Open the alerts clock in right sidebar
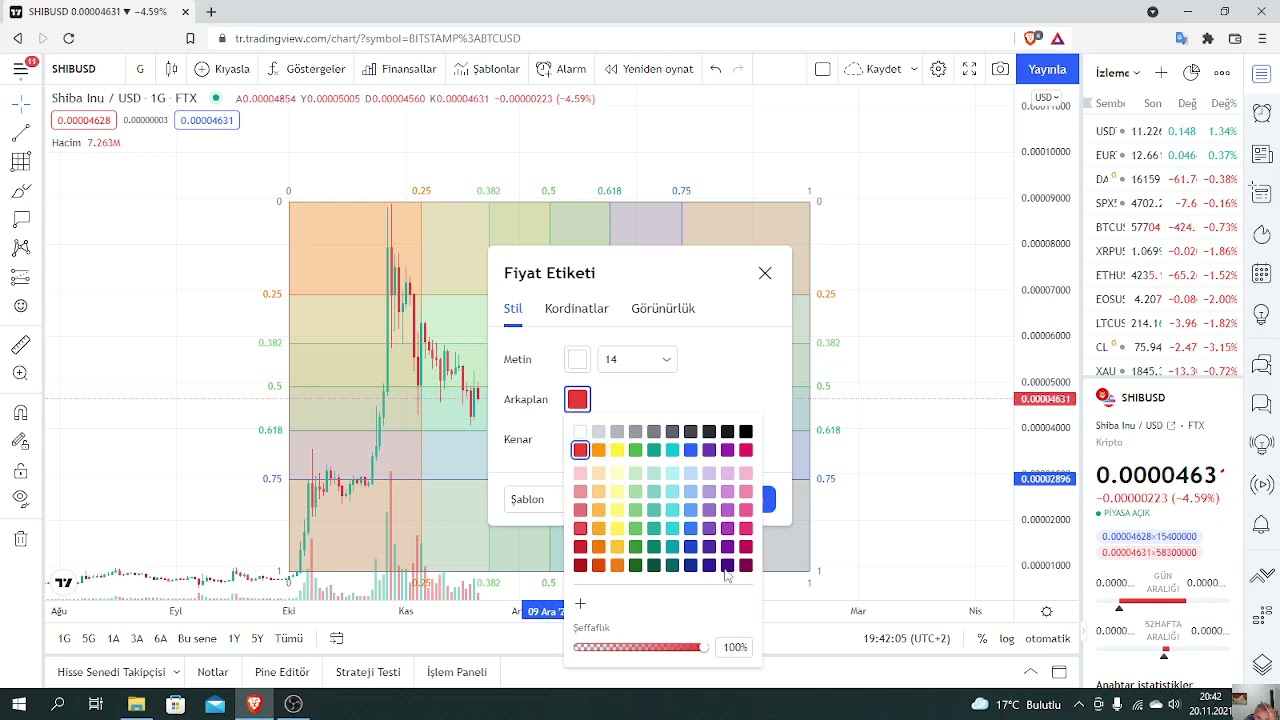 coord(1262,114)
